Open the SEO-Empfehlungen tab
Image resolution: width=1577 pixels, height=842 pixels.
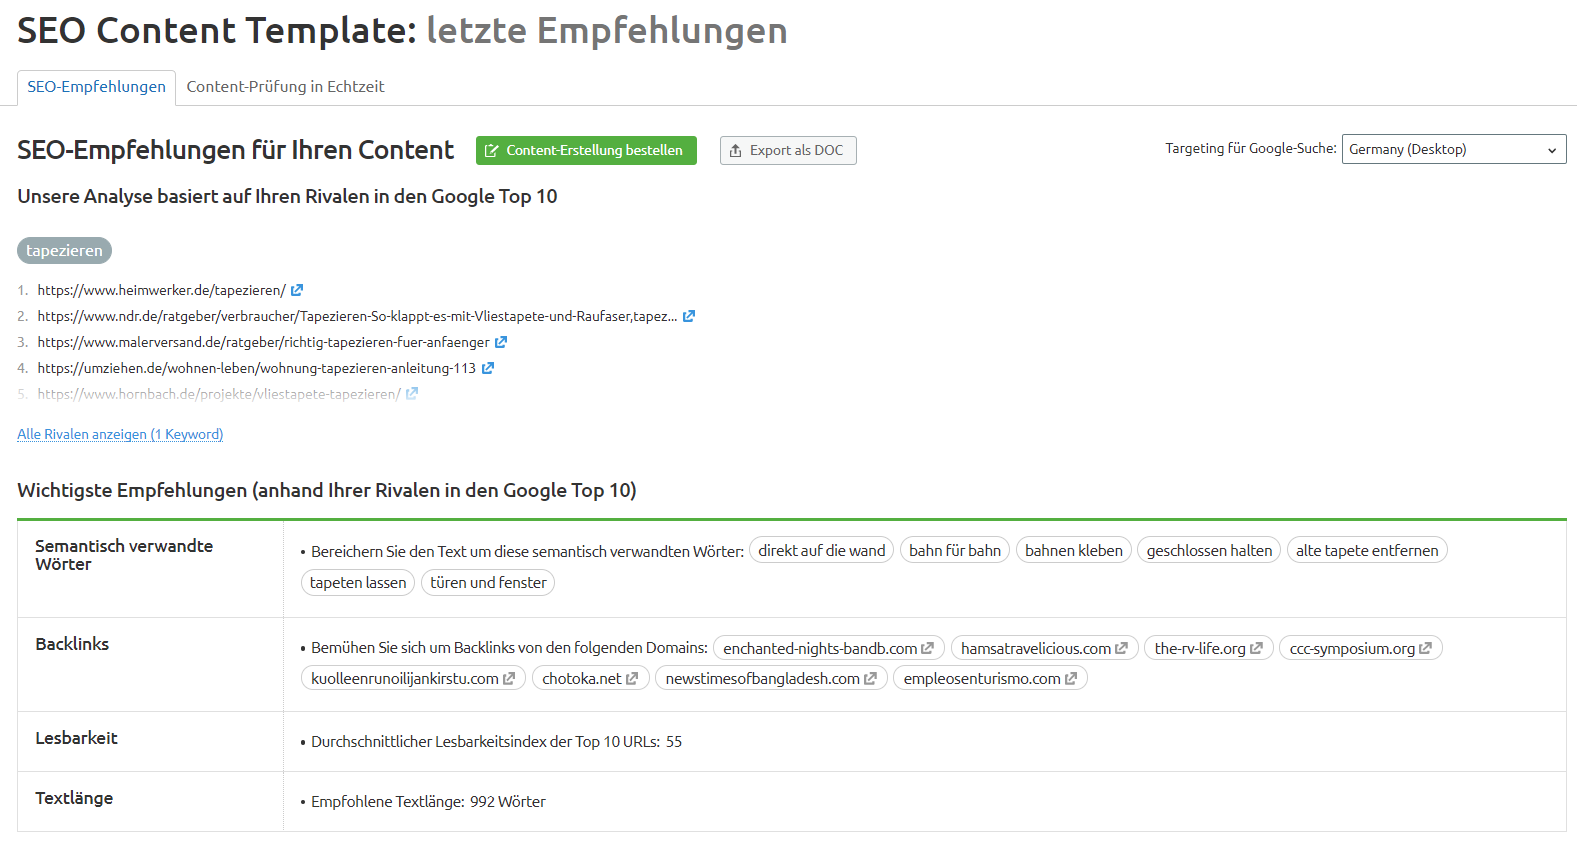coord(96,87)
